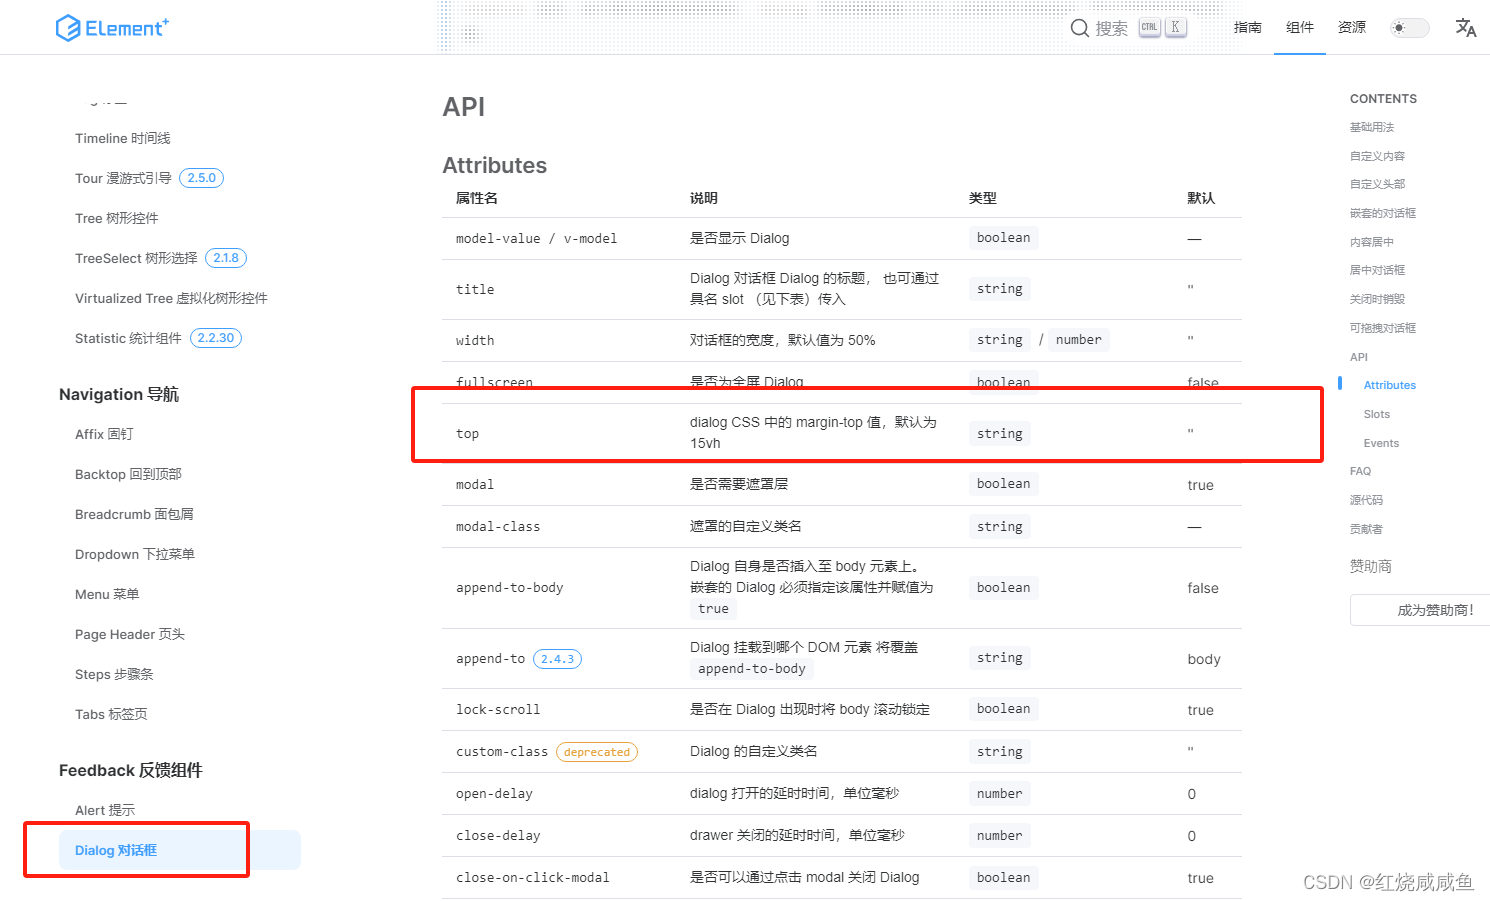Viewport: 1490px width, 901px height.
Task: Open Breadcrumb 面包屑 page
Action: click(134, 514)
